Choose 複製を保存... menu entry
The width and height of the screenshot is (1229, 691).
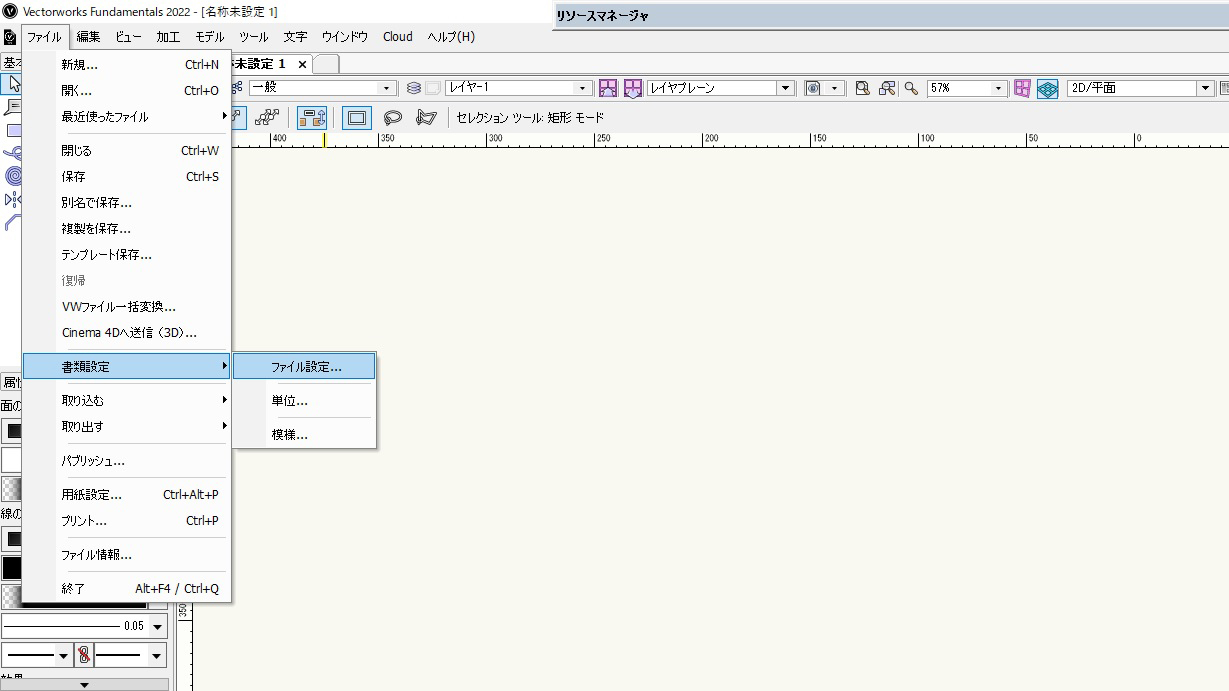point(127,229)
